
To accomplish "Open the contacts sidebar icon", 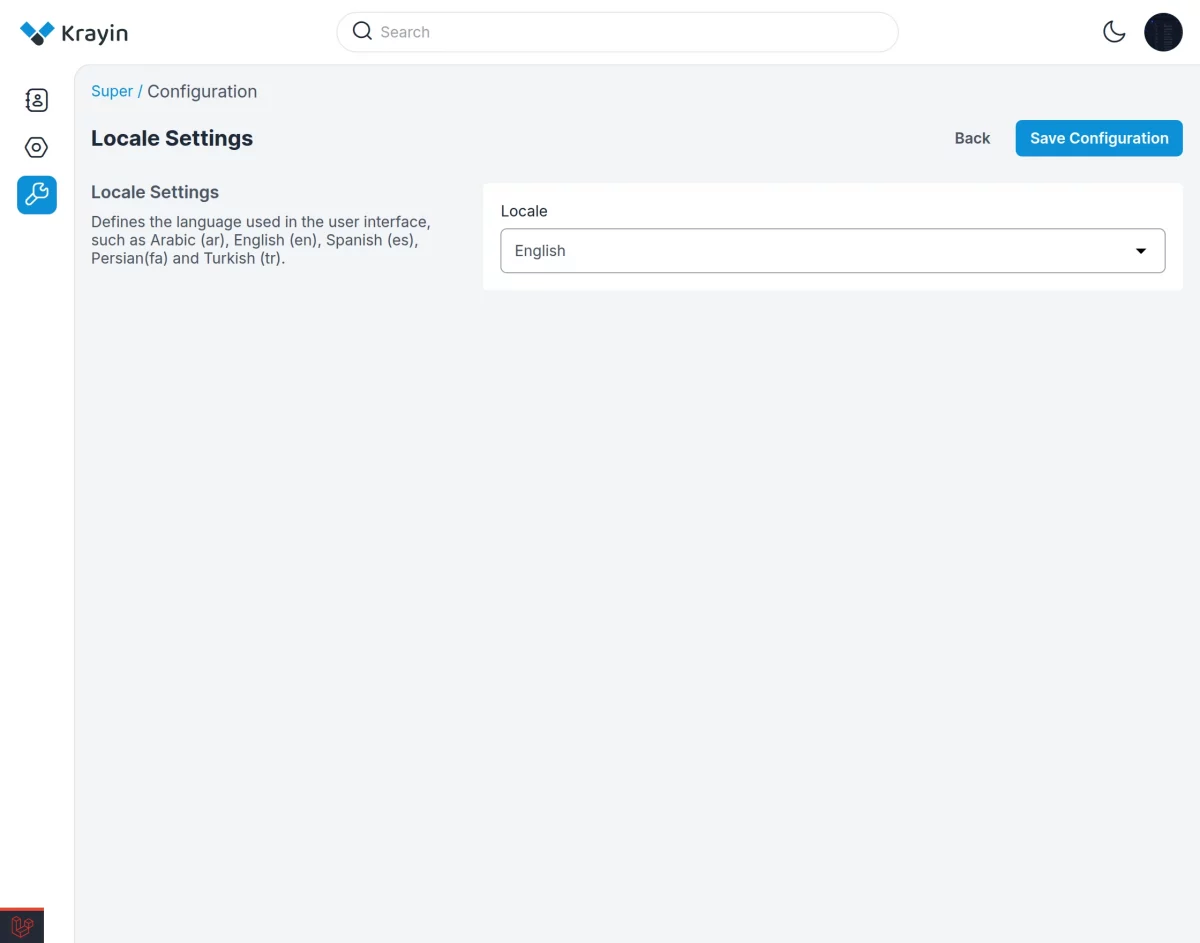I will click(x=37, y=100).
